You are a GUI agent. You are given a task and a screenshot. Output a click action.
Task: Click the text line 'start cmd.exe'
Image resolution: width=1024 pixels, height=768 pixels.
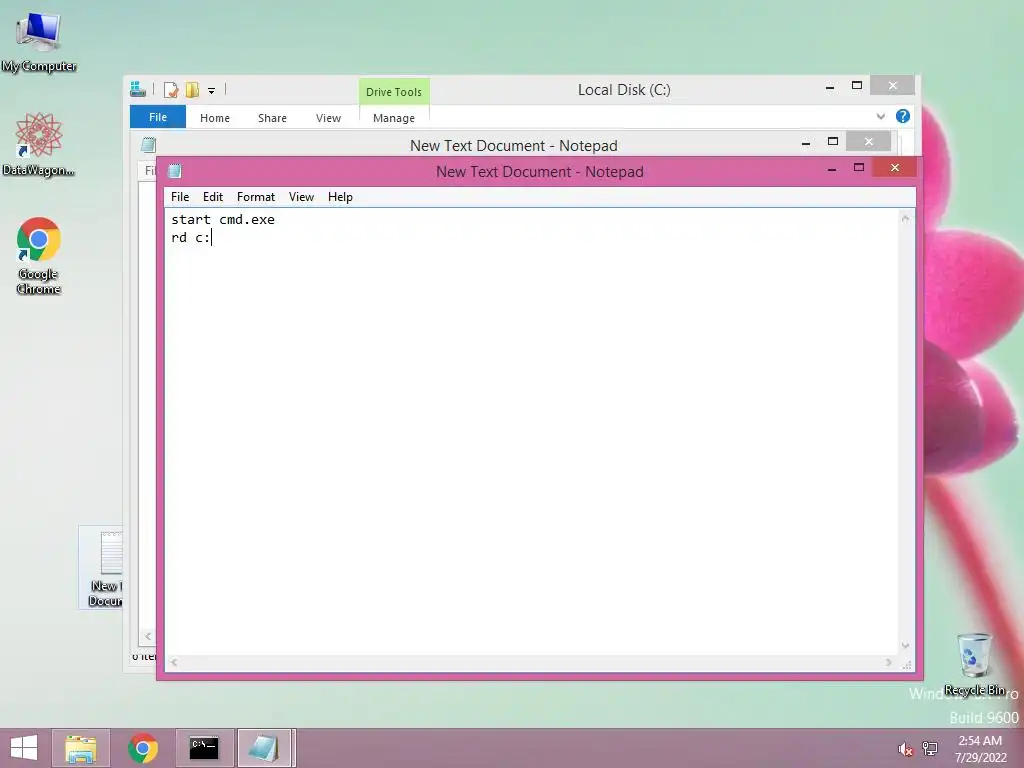(x=223, y=219)
